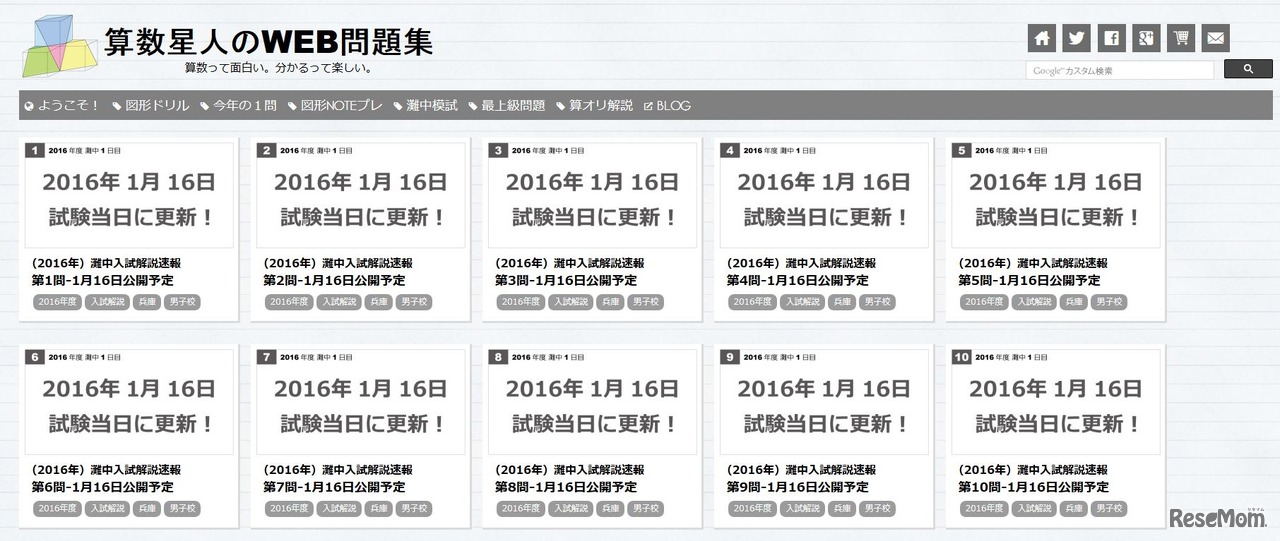Open the 算数星人のWEB問題集 site title
This screenshot has height=541, width=1280.
tap(268, 41)
